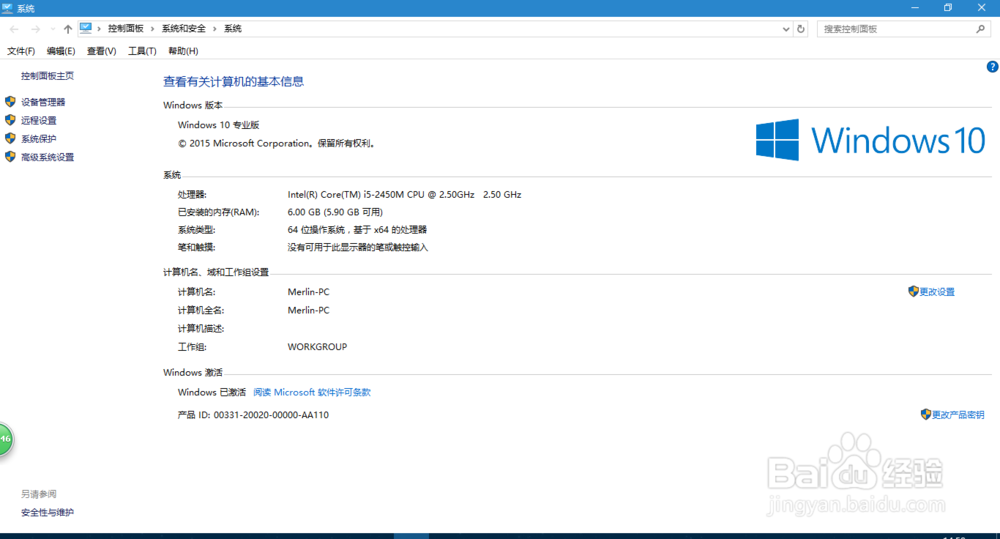The width and height of the screenshot is (1000, 539).
Task: Click the shield icon beside 系统保护
Action: [x=10, y=138]
